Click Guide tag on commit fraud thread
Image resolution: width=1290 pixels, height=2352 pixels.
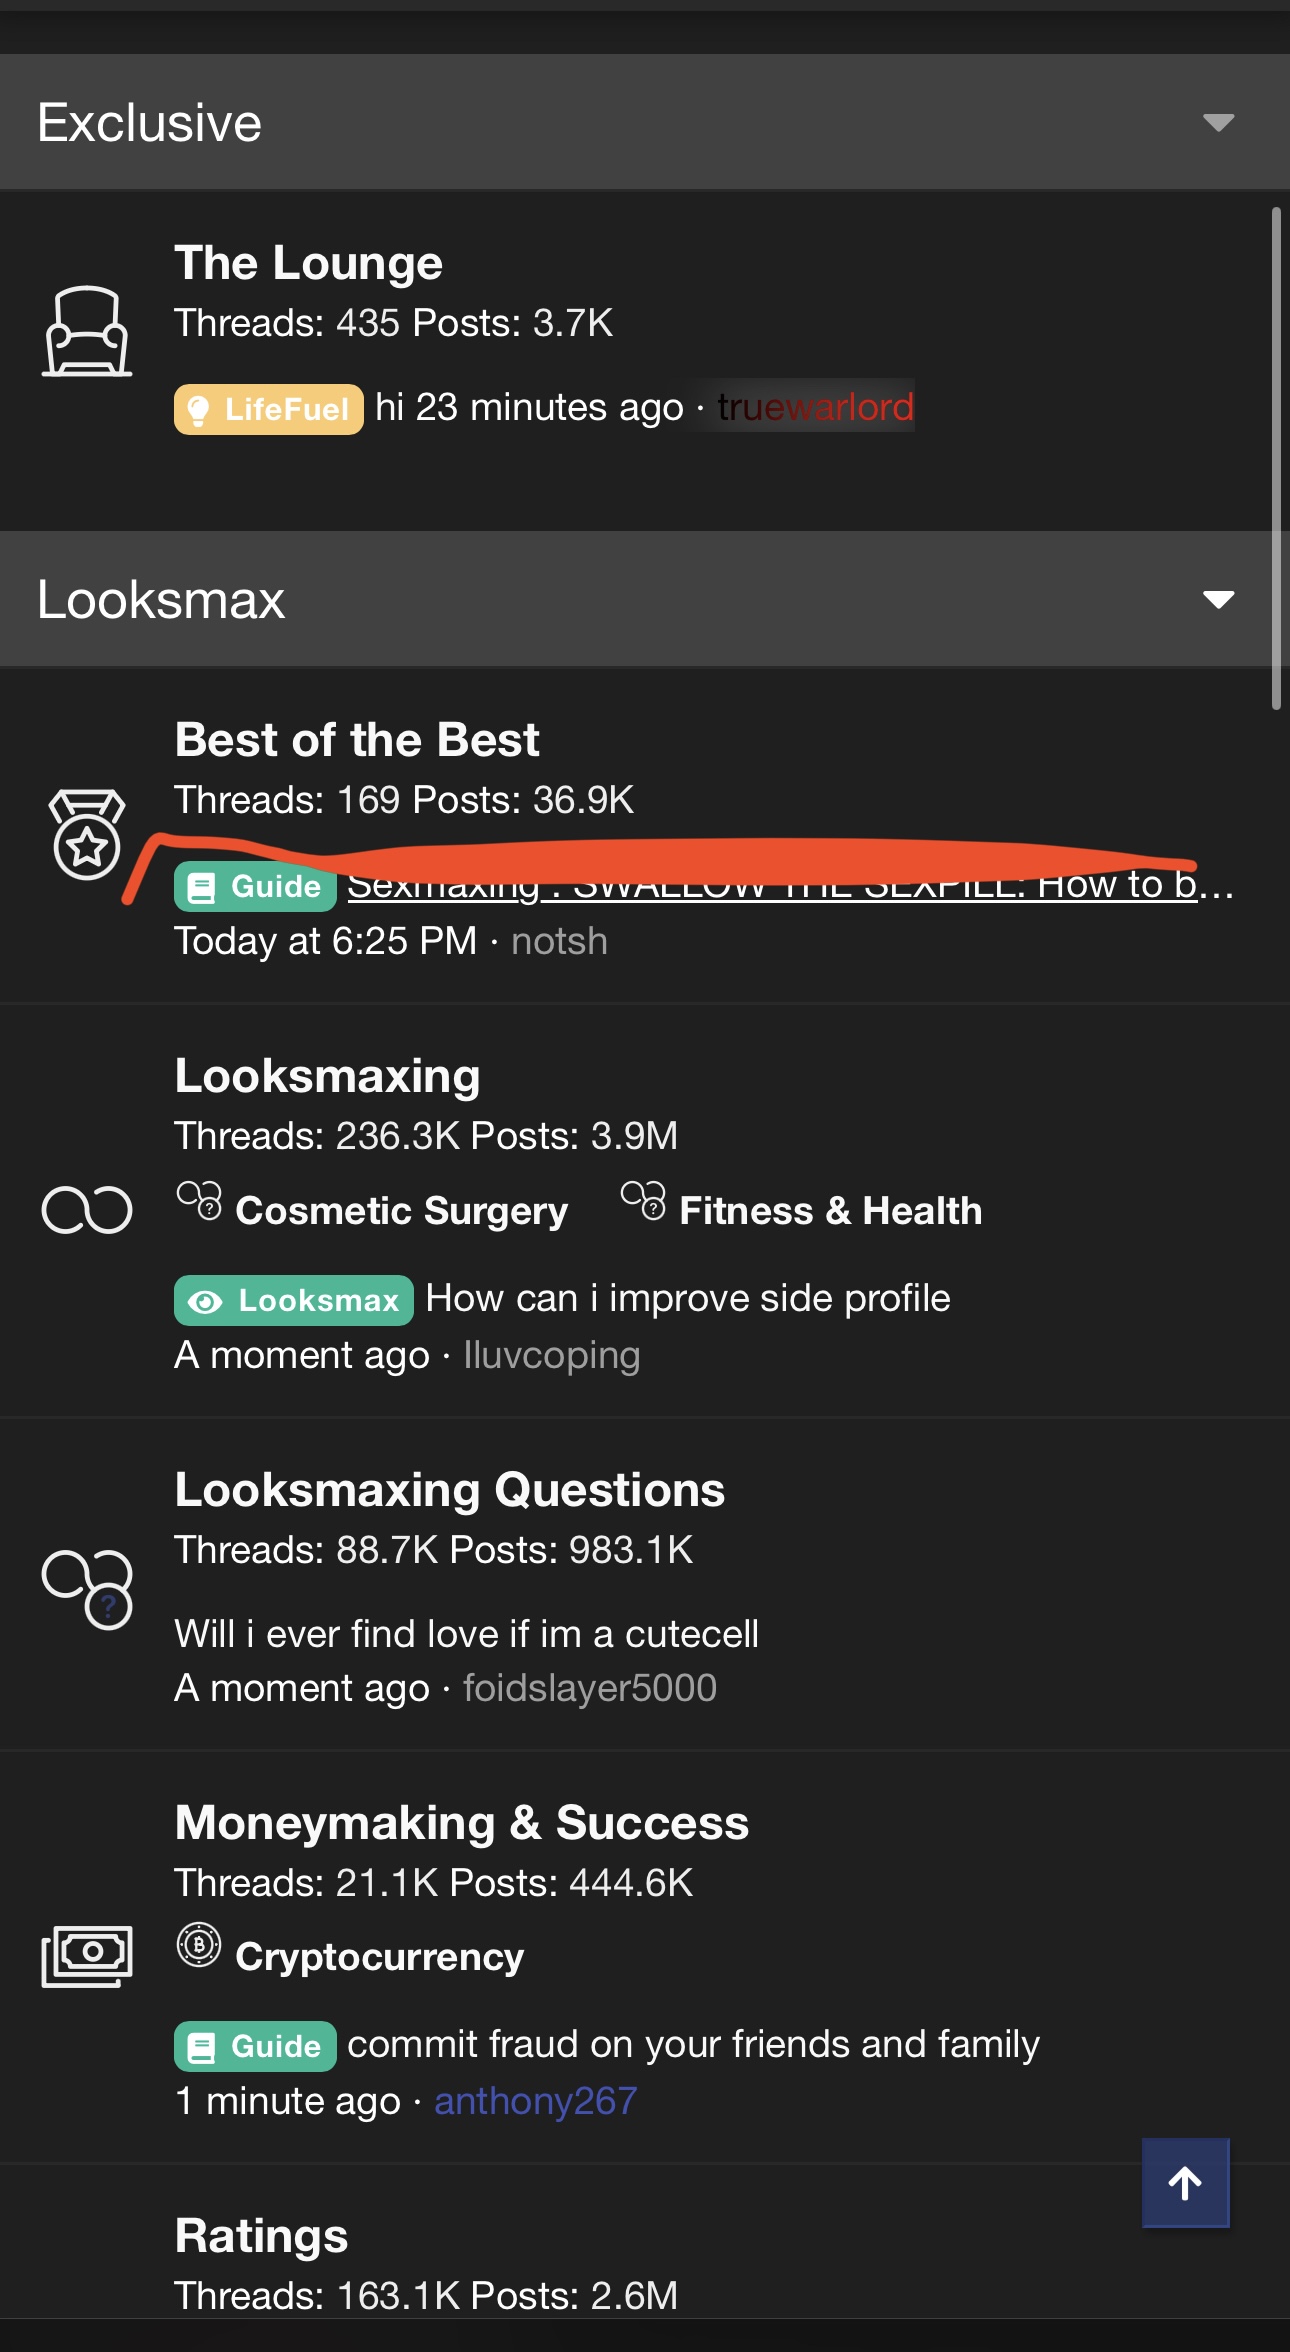pos(255,2046)
